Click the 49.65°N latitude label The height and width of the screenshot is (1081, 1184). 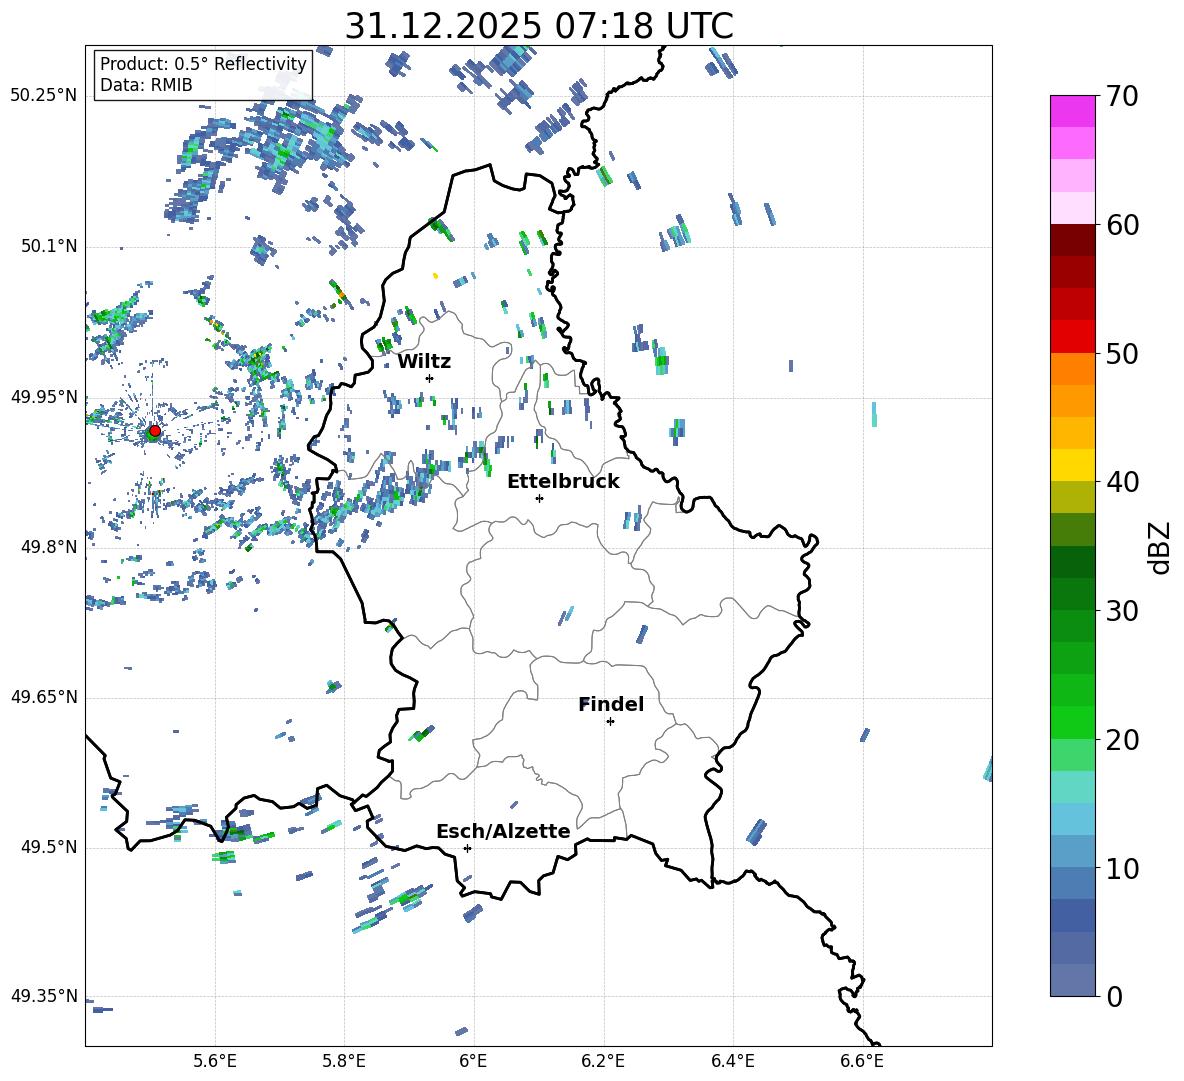[x=44, y=697]
